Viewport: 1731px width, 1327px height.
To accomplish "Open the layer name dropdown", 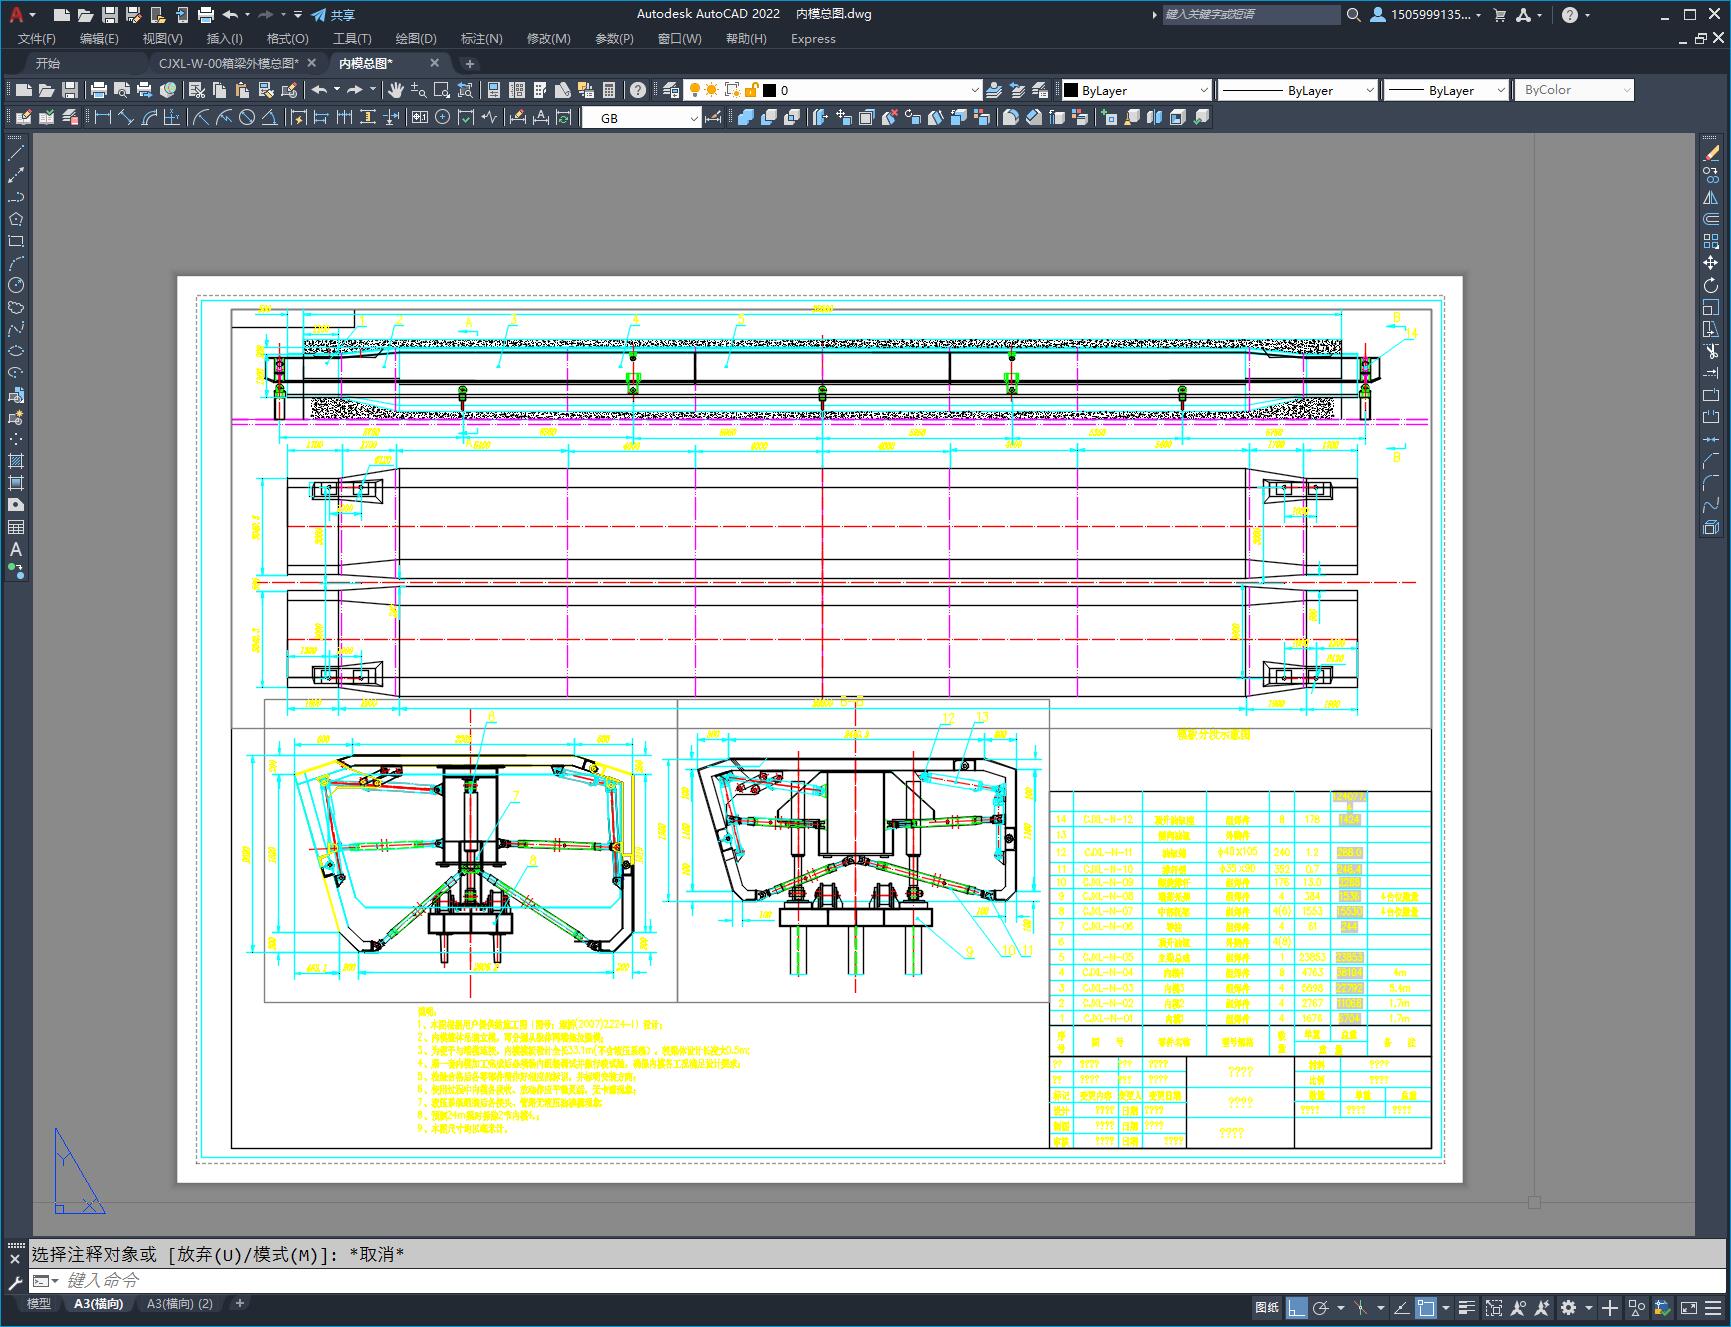I will tap(975, 90).
